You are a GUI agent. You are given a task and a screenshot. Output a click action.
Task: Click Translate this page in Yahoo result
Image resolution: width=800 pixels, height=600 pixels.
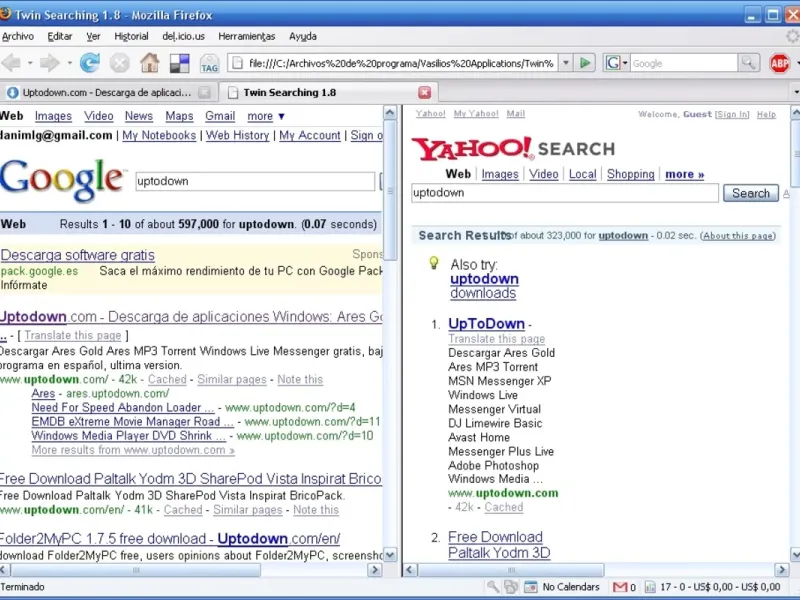point(496,339)
